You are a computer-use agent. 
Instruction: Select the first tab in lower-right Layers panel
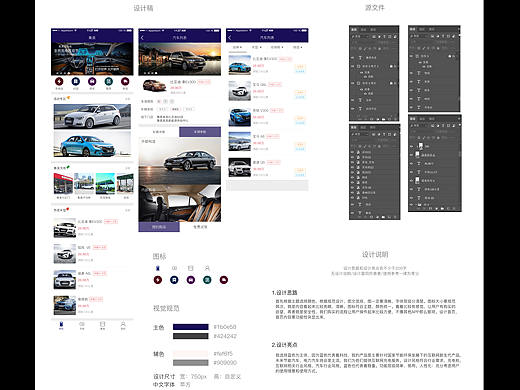(413, 119)
